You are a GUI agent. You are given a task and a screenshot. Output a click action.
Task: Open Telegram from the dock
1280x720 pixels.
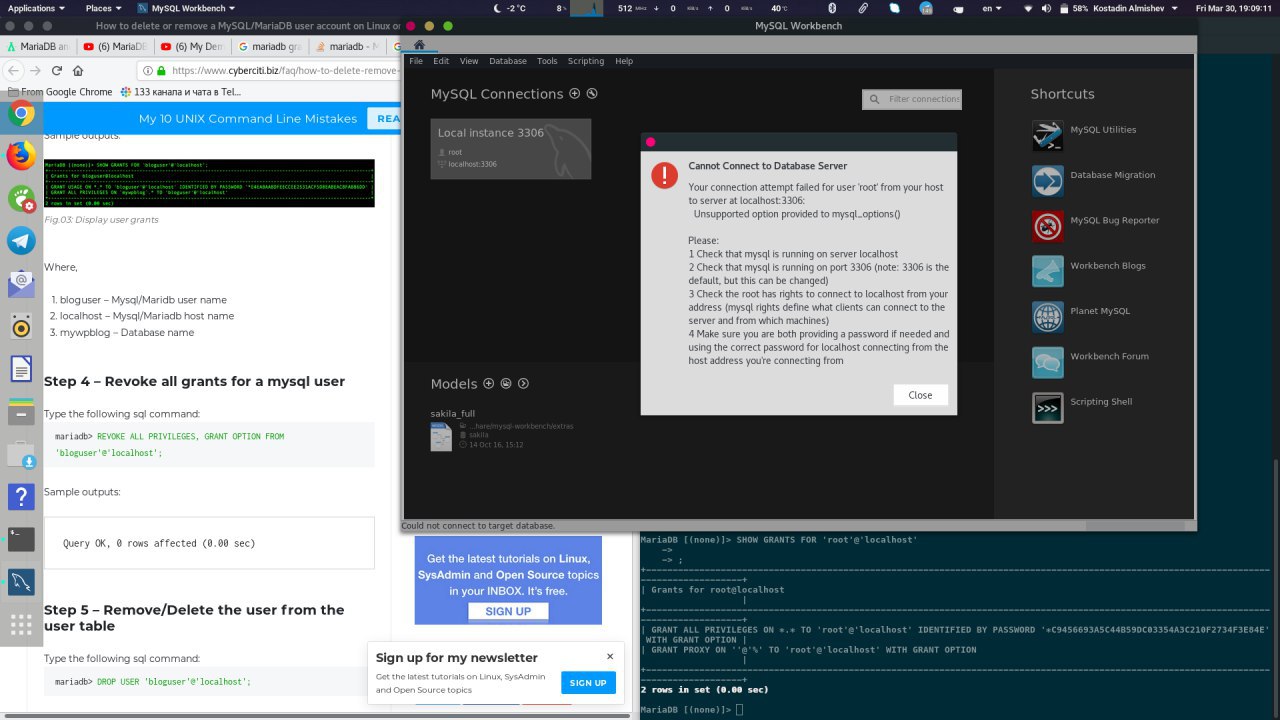(21, 240)
